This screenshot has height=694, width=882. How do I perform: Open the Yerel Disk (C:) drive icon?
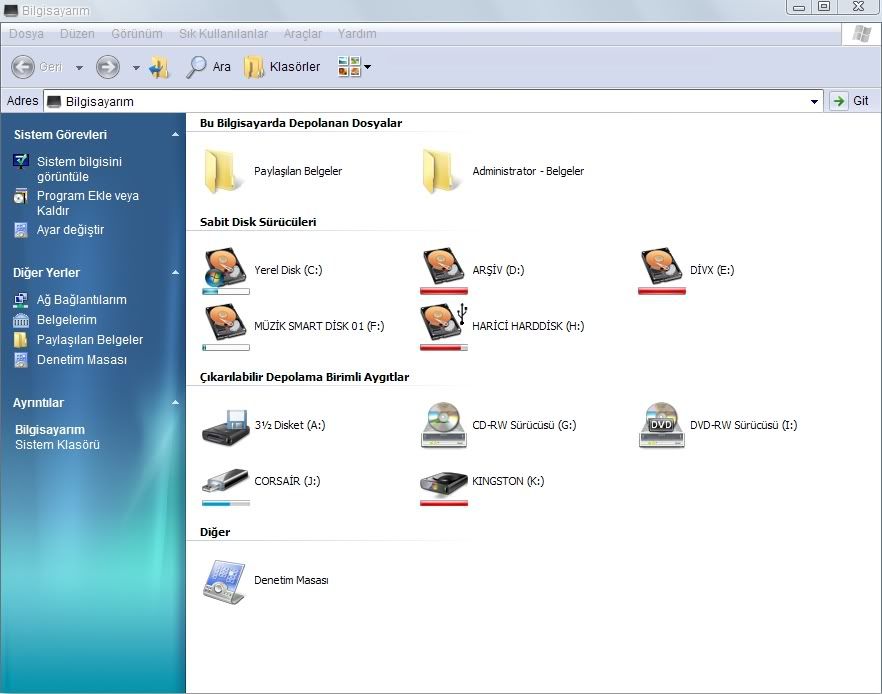[225, 268]
